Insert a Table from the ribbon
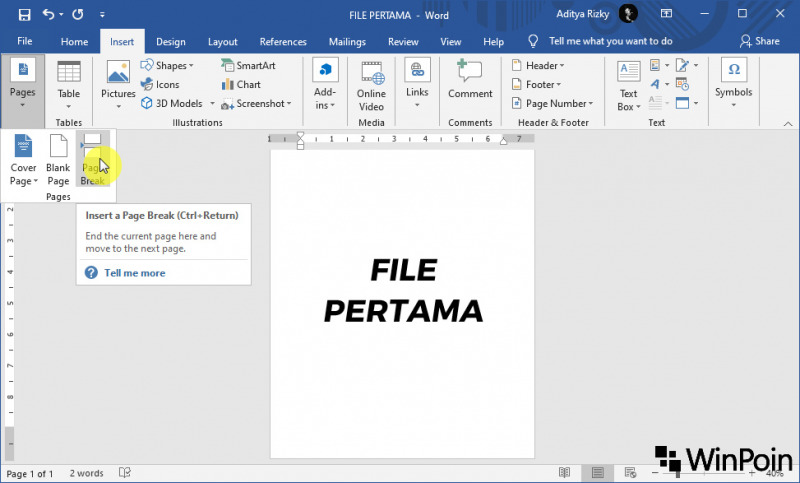The height and width of the screenshot is (483, 800). tap(68, 85)
